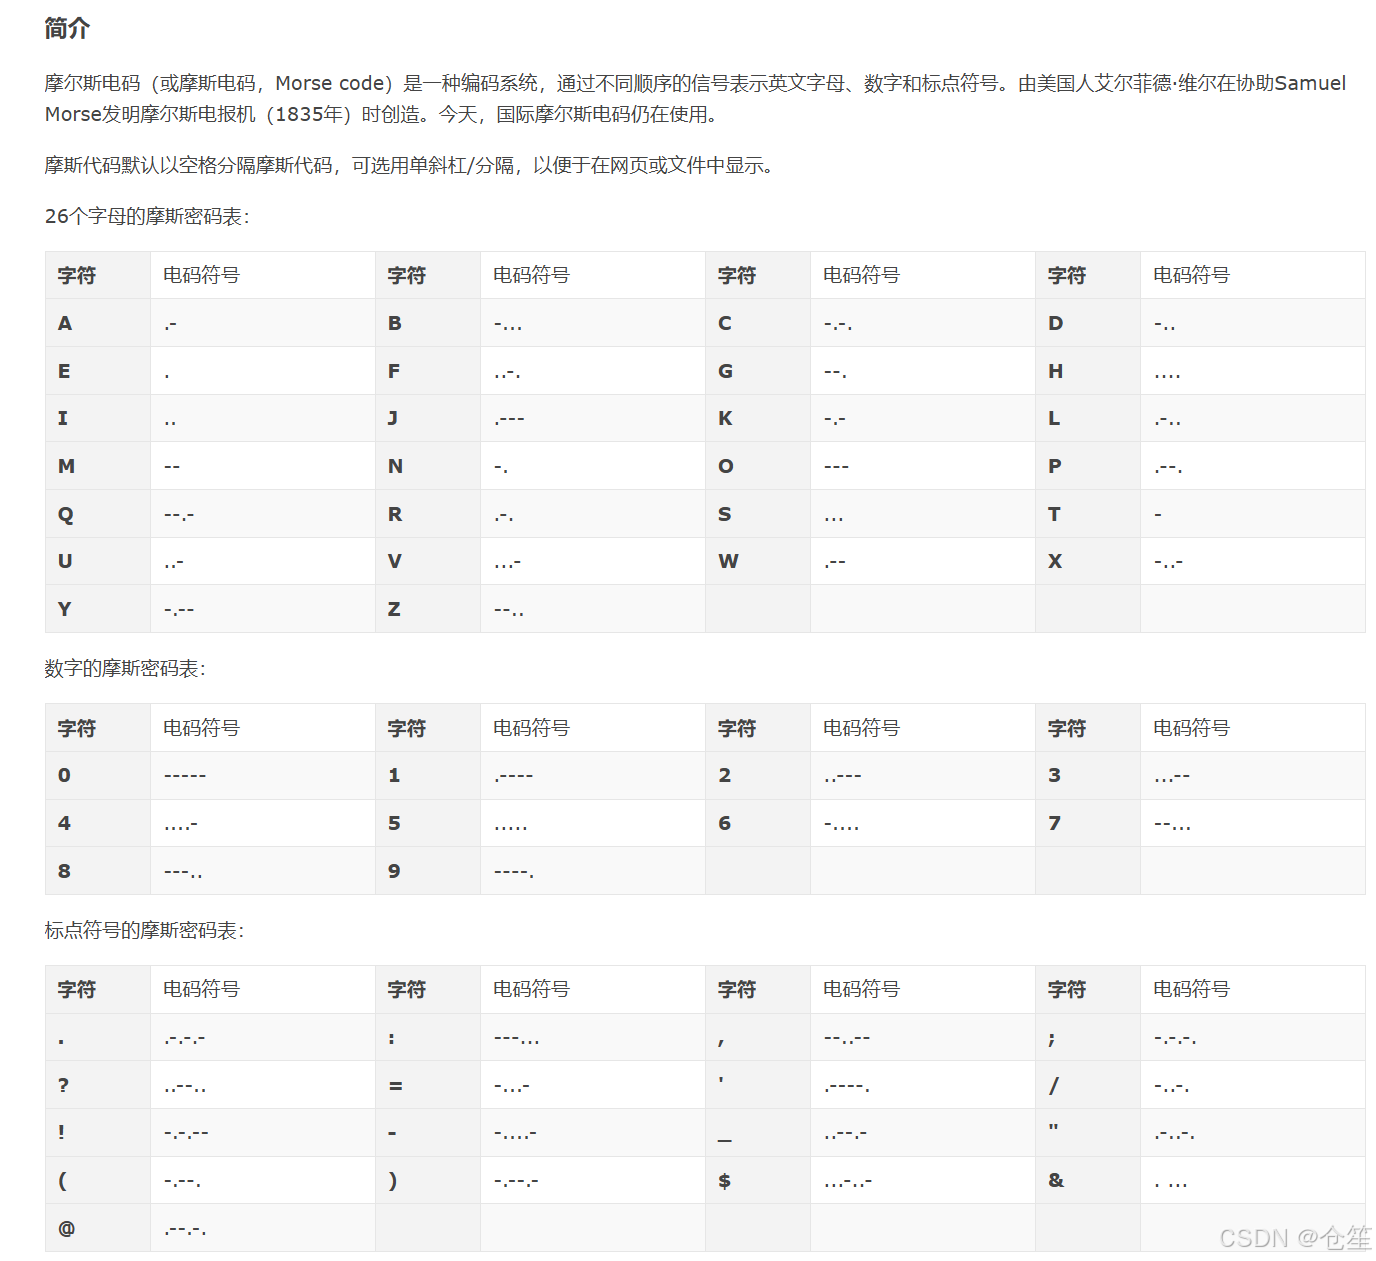Click the digit 6 cell
Image resolution: width=1376 pixels, height=1261 pixels.
758,823
